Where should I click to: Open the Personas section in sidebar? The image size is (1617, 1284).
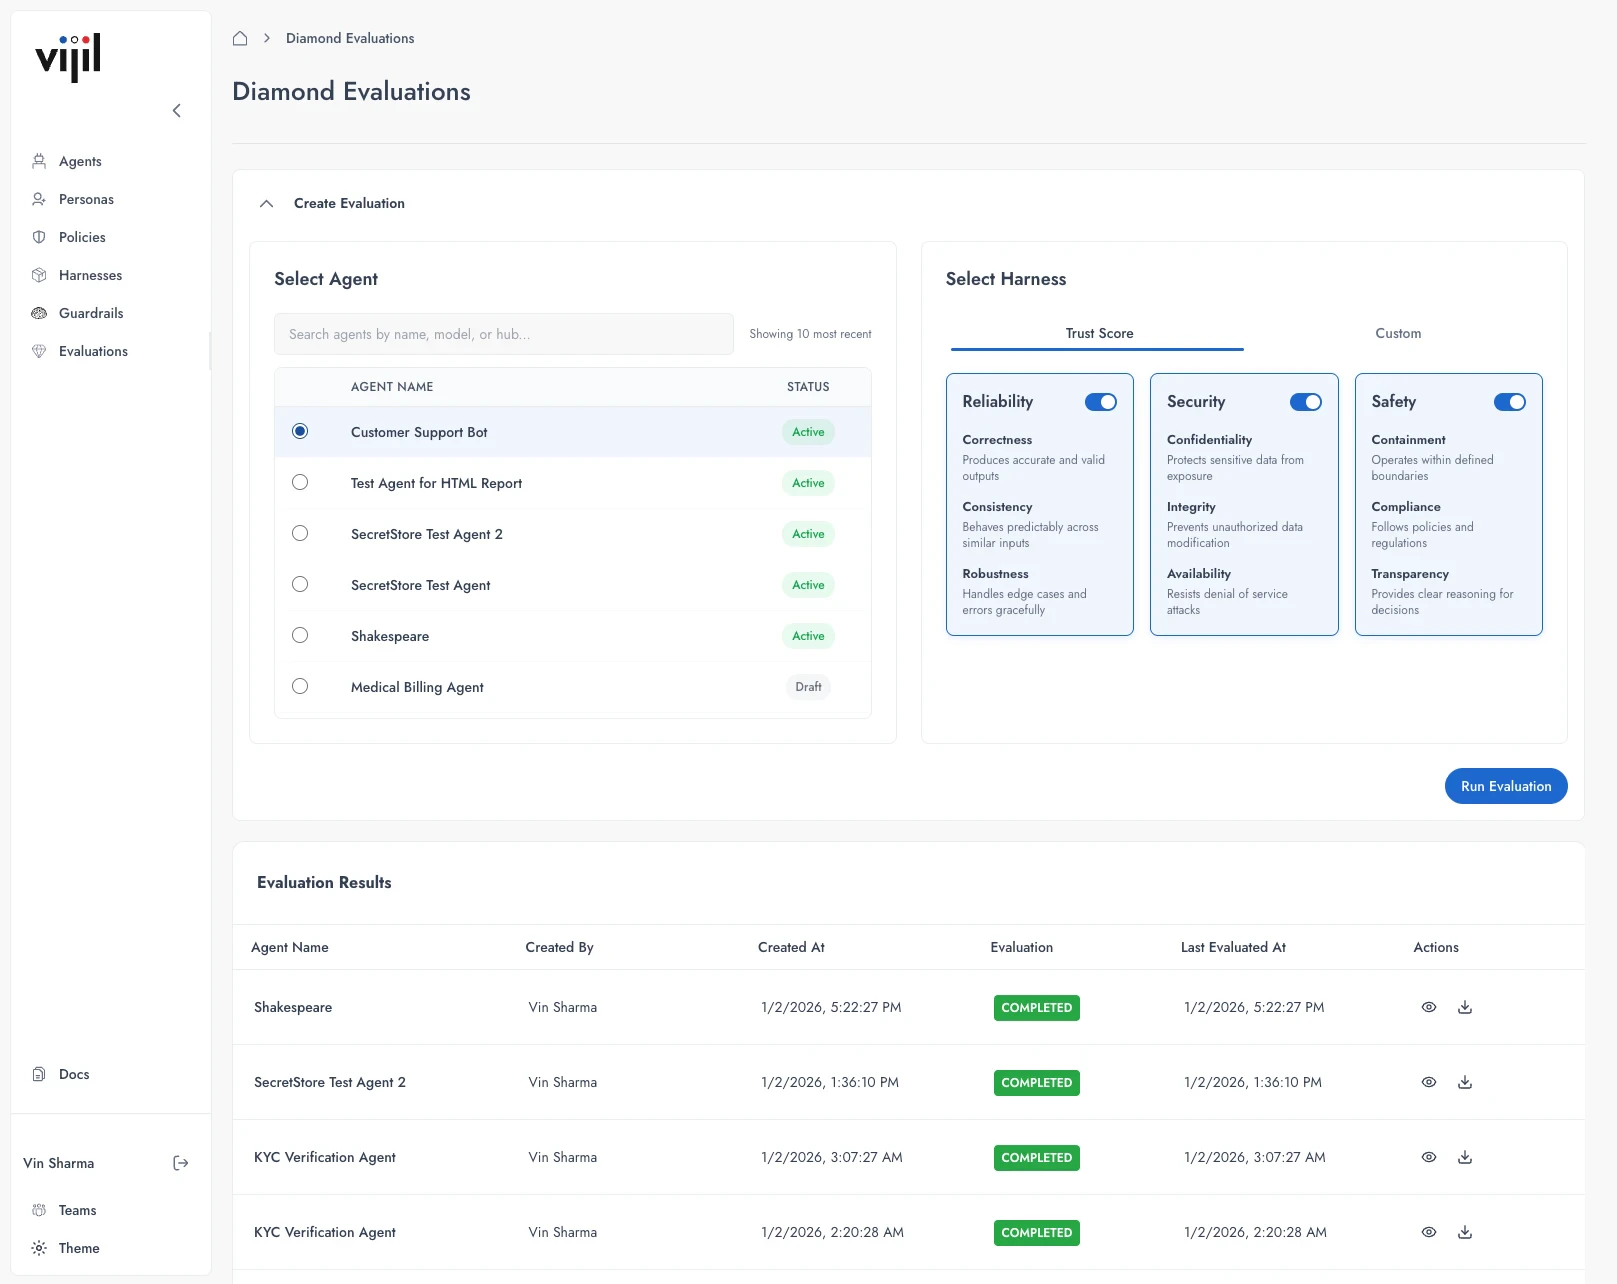click(86, 199)
